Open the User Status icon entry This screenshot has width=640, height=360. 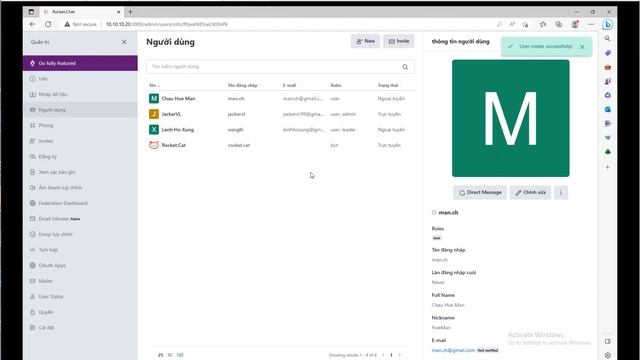(33, 296)
